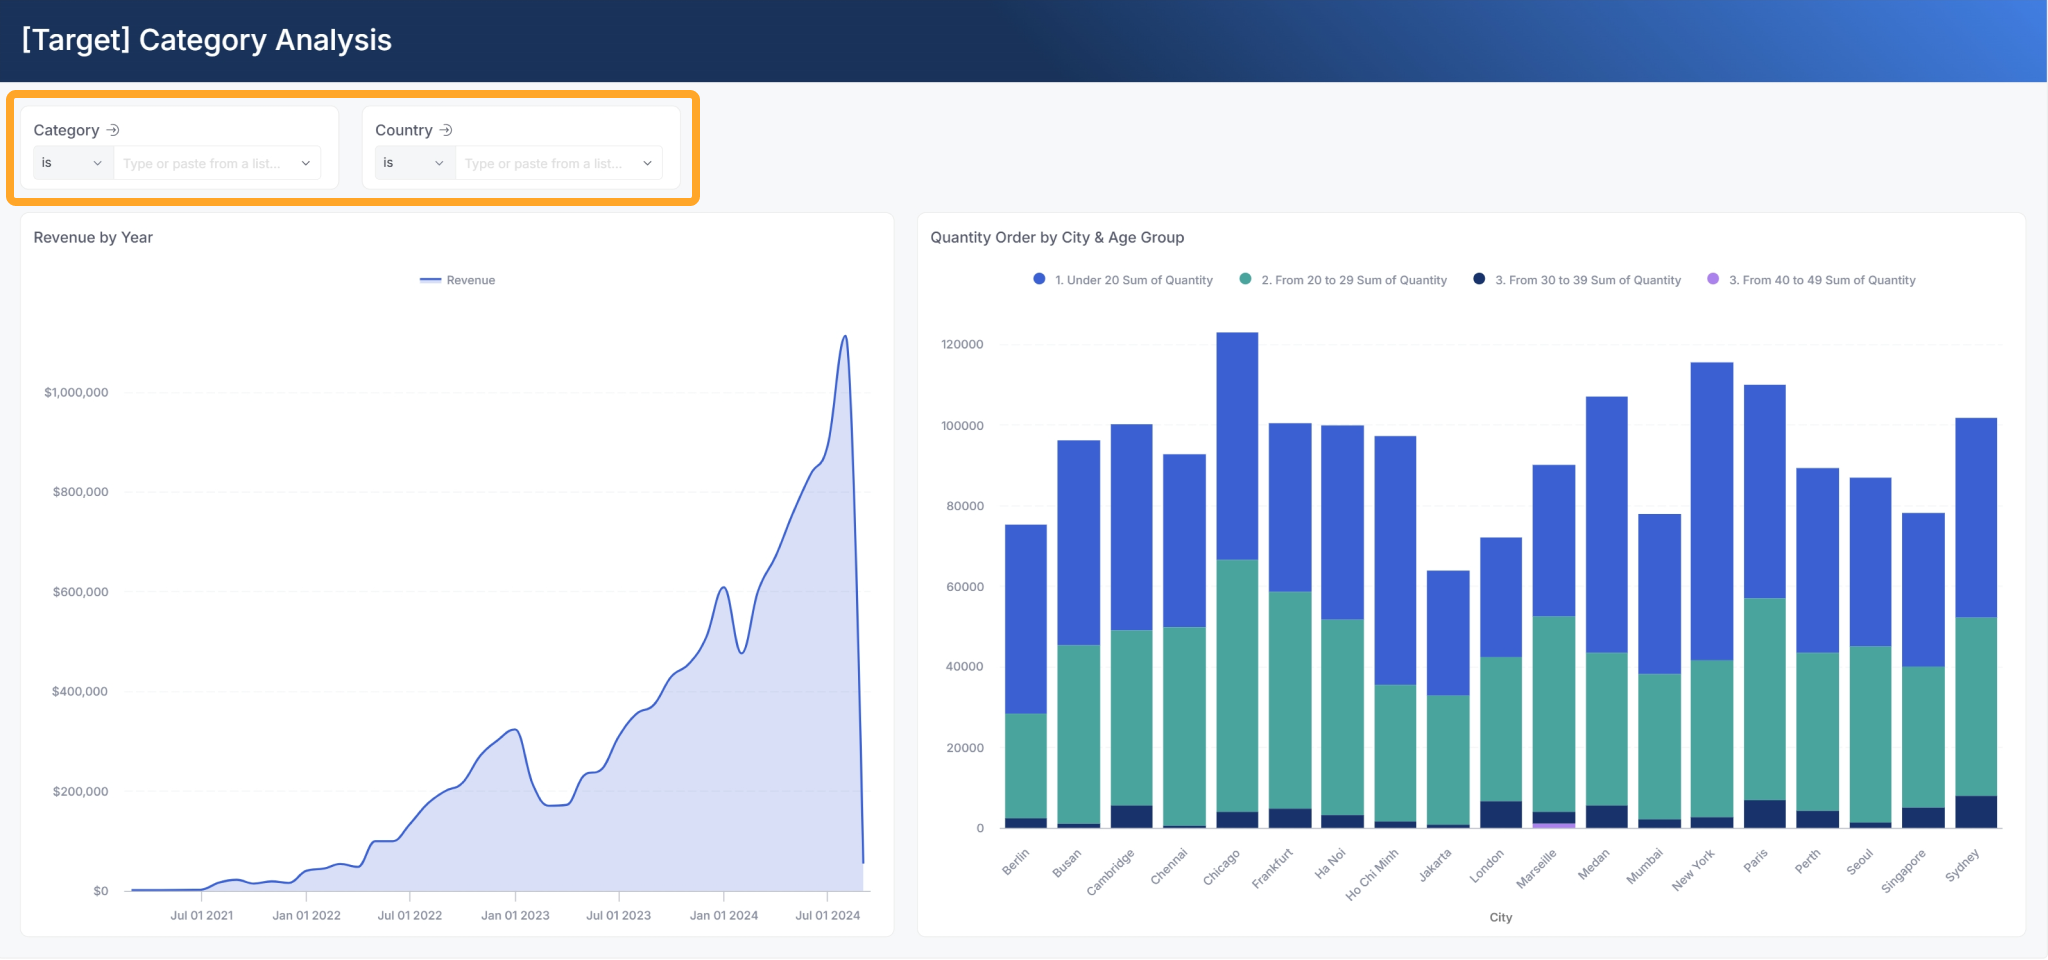The image size is (2048, 960).
Task: Click the Jul 01 2023 axis label
Action: click(619, 915)
